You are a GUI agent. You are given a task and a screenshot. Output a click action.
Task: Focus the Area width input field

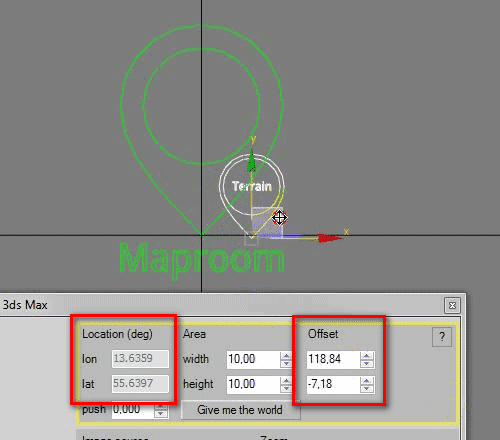pos(254,359)
